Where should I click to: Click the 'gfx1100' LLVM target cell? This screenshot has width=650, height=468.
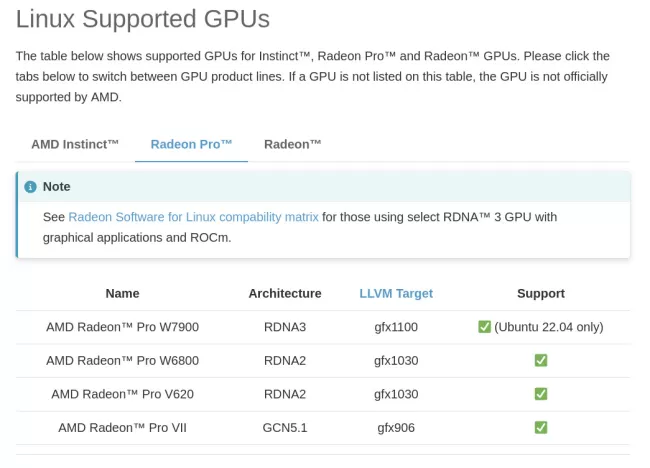(396, 327)
